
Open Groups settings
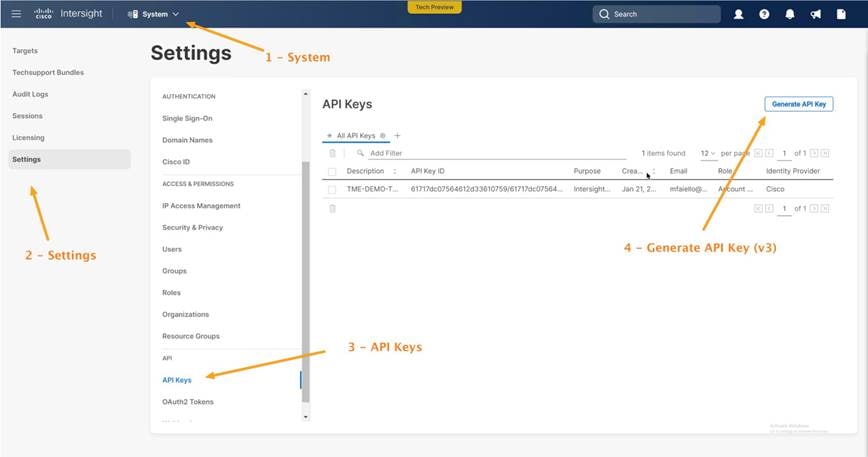tap(174, 271)
